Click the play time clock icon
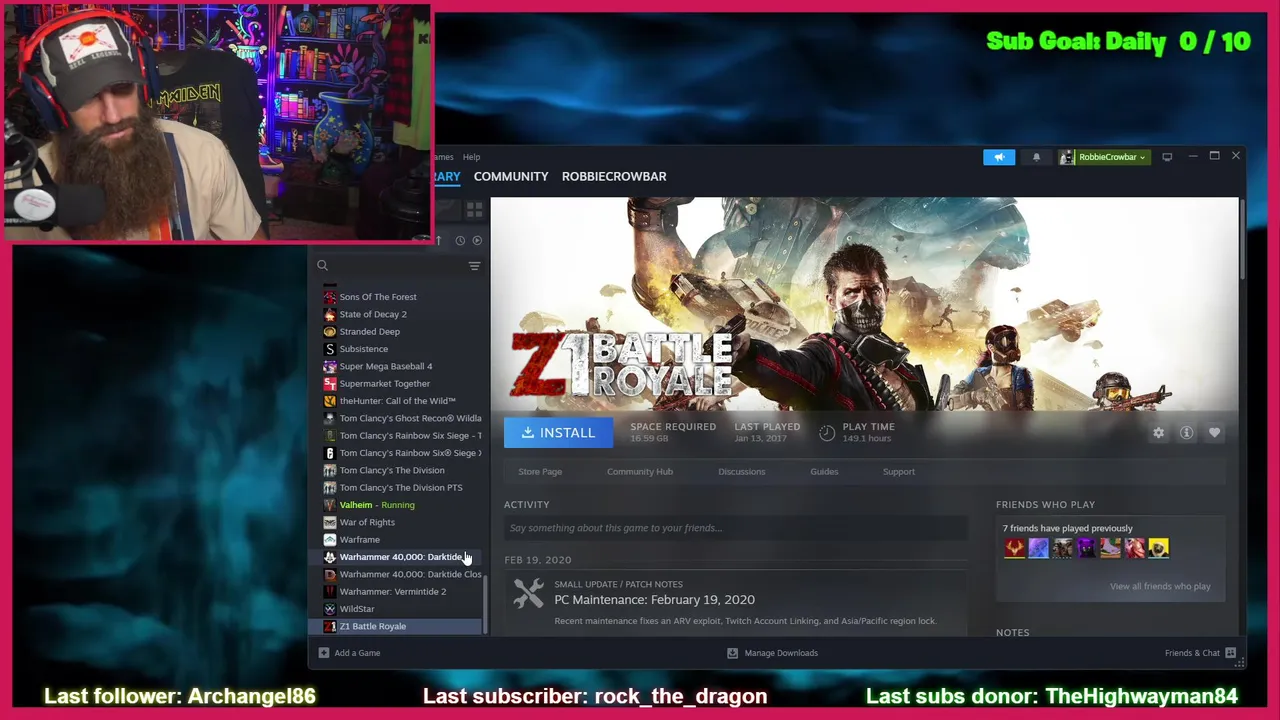This screenshot has width=1280, height=720. coord(827,433)
